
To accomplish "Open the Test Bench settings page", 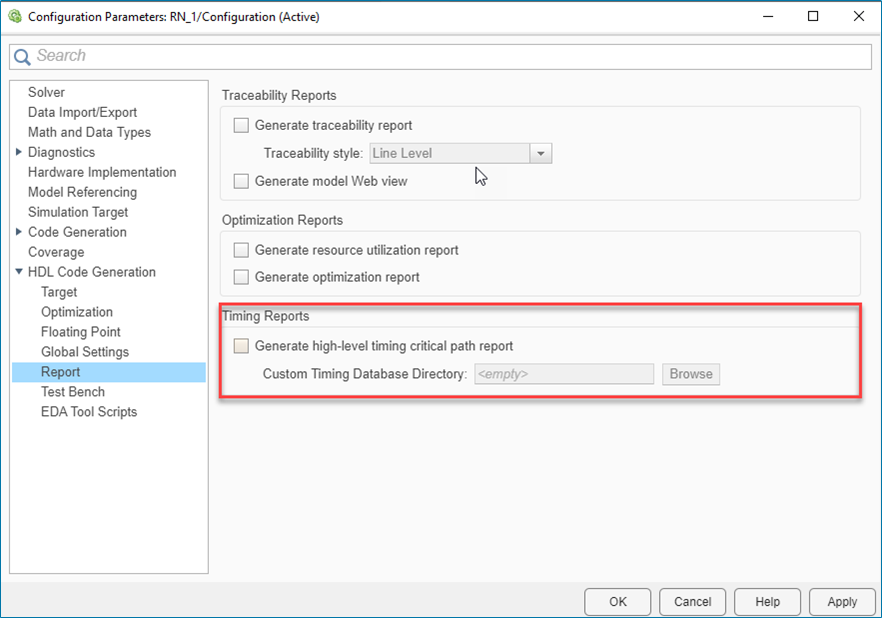I will (x=73, y=392).
